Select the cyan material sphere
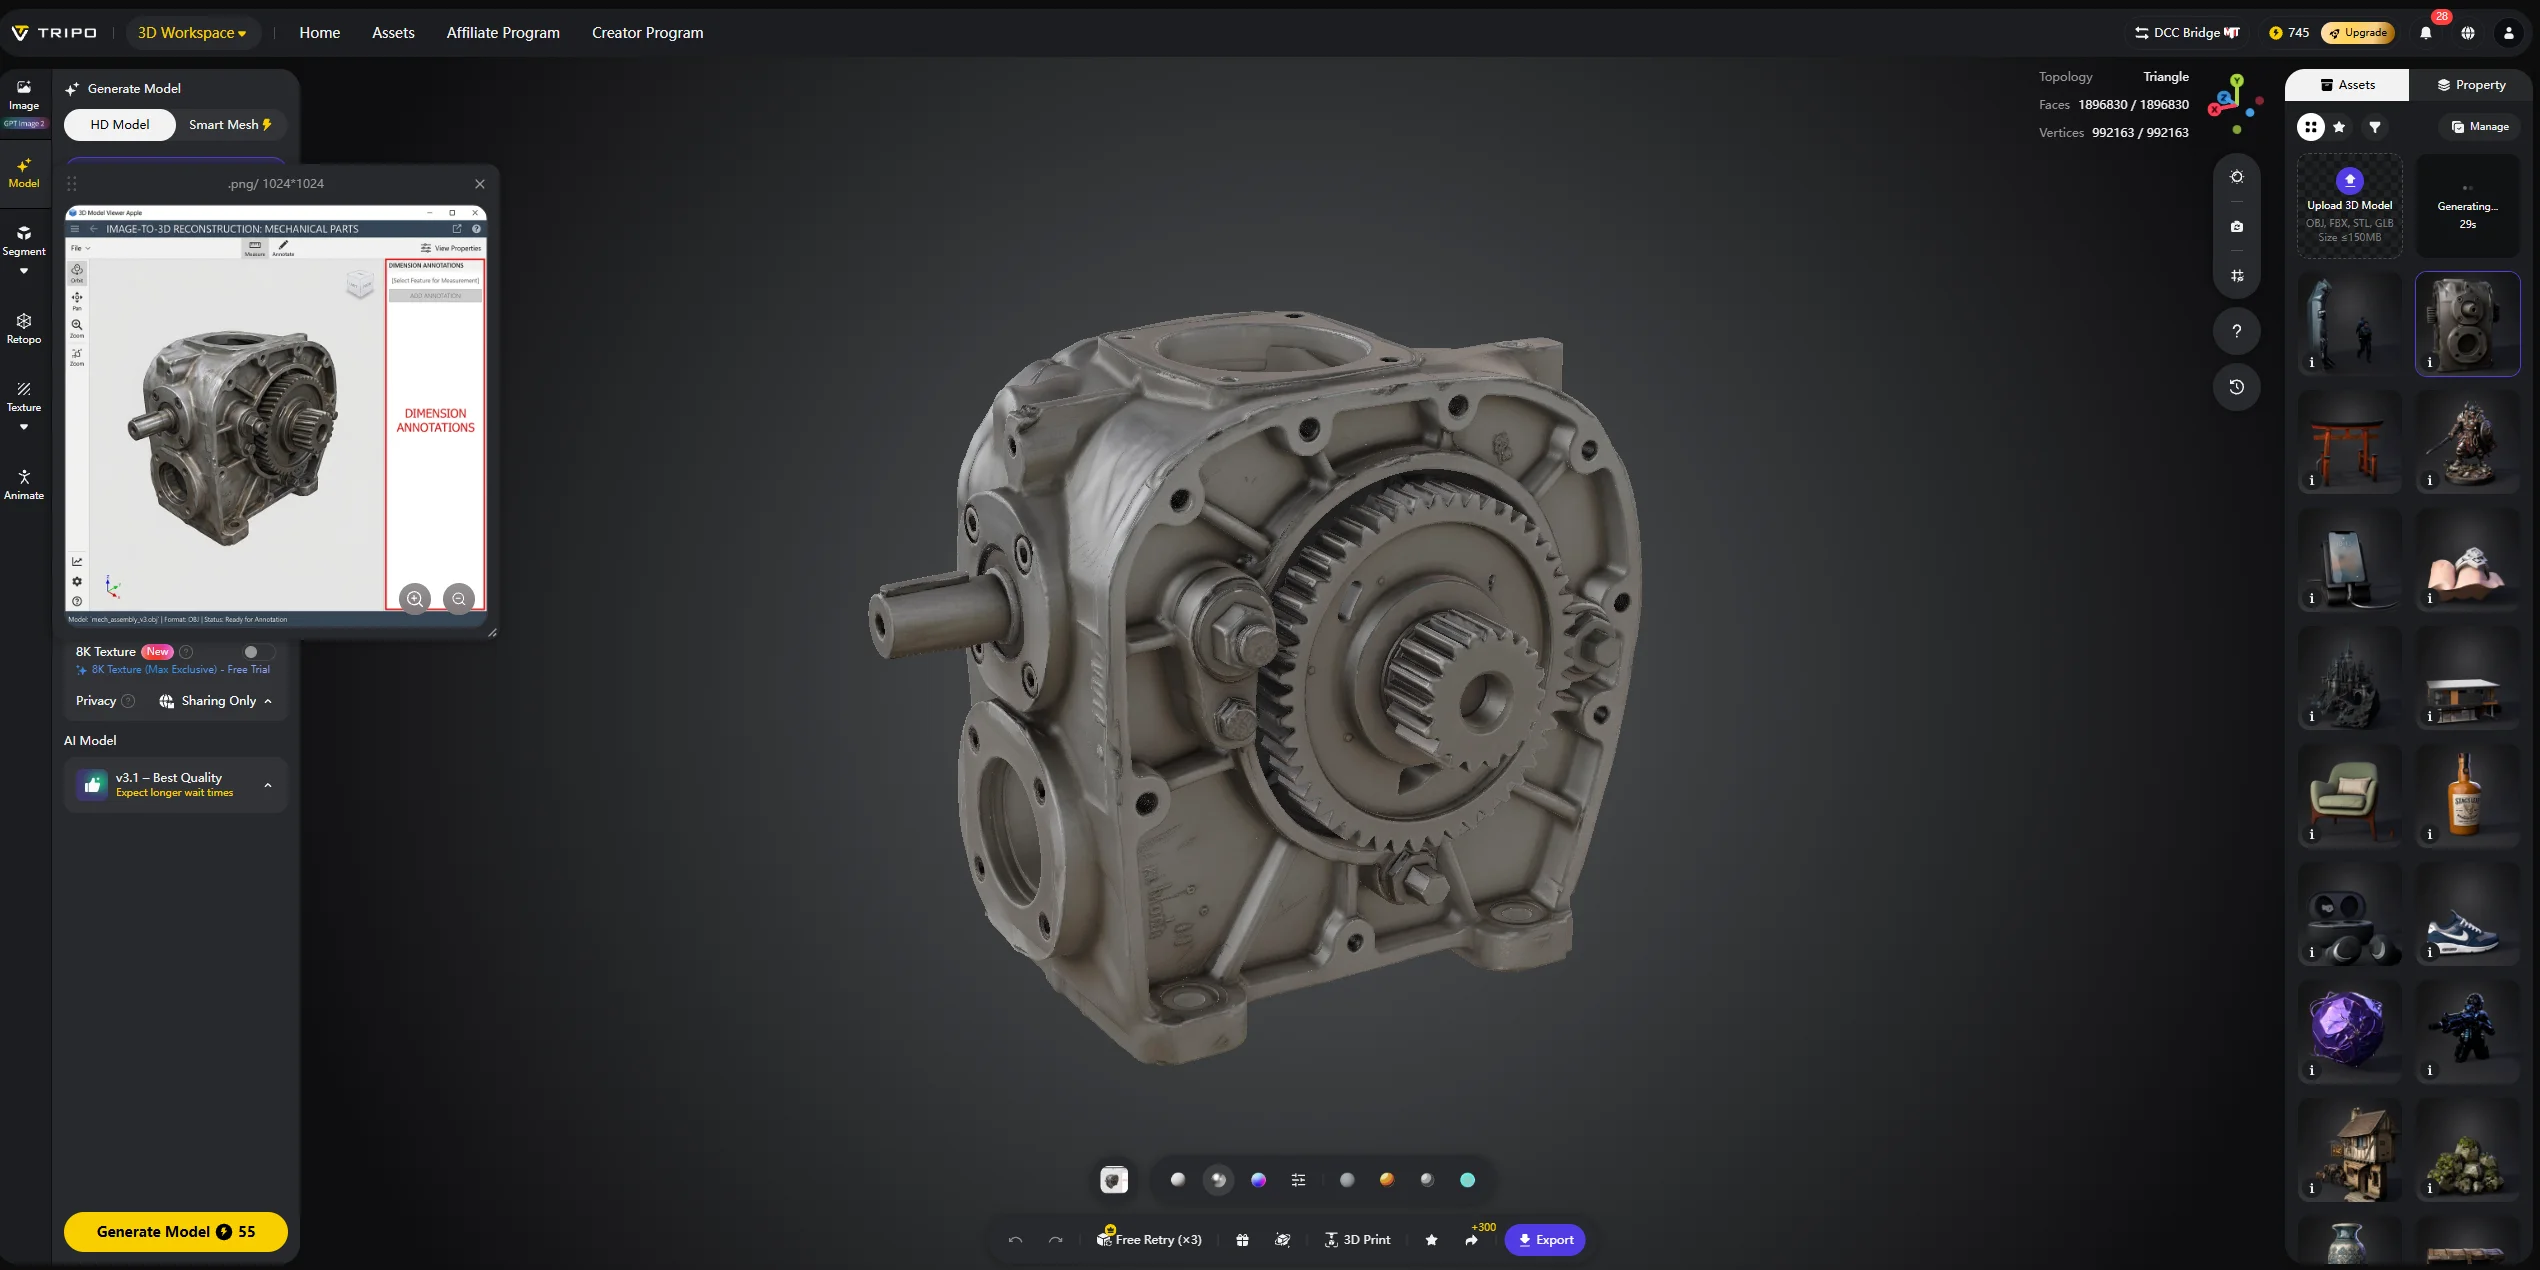Screen dimensions: 2540x1270 [1468, 1180]
